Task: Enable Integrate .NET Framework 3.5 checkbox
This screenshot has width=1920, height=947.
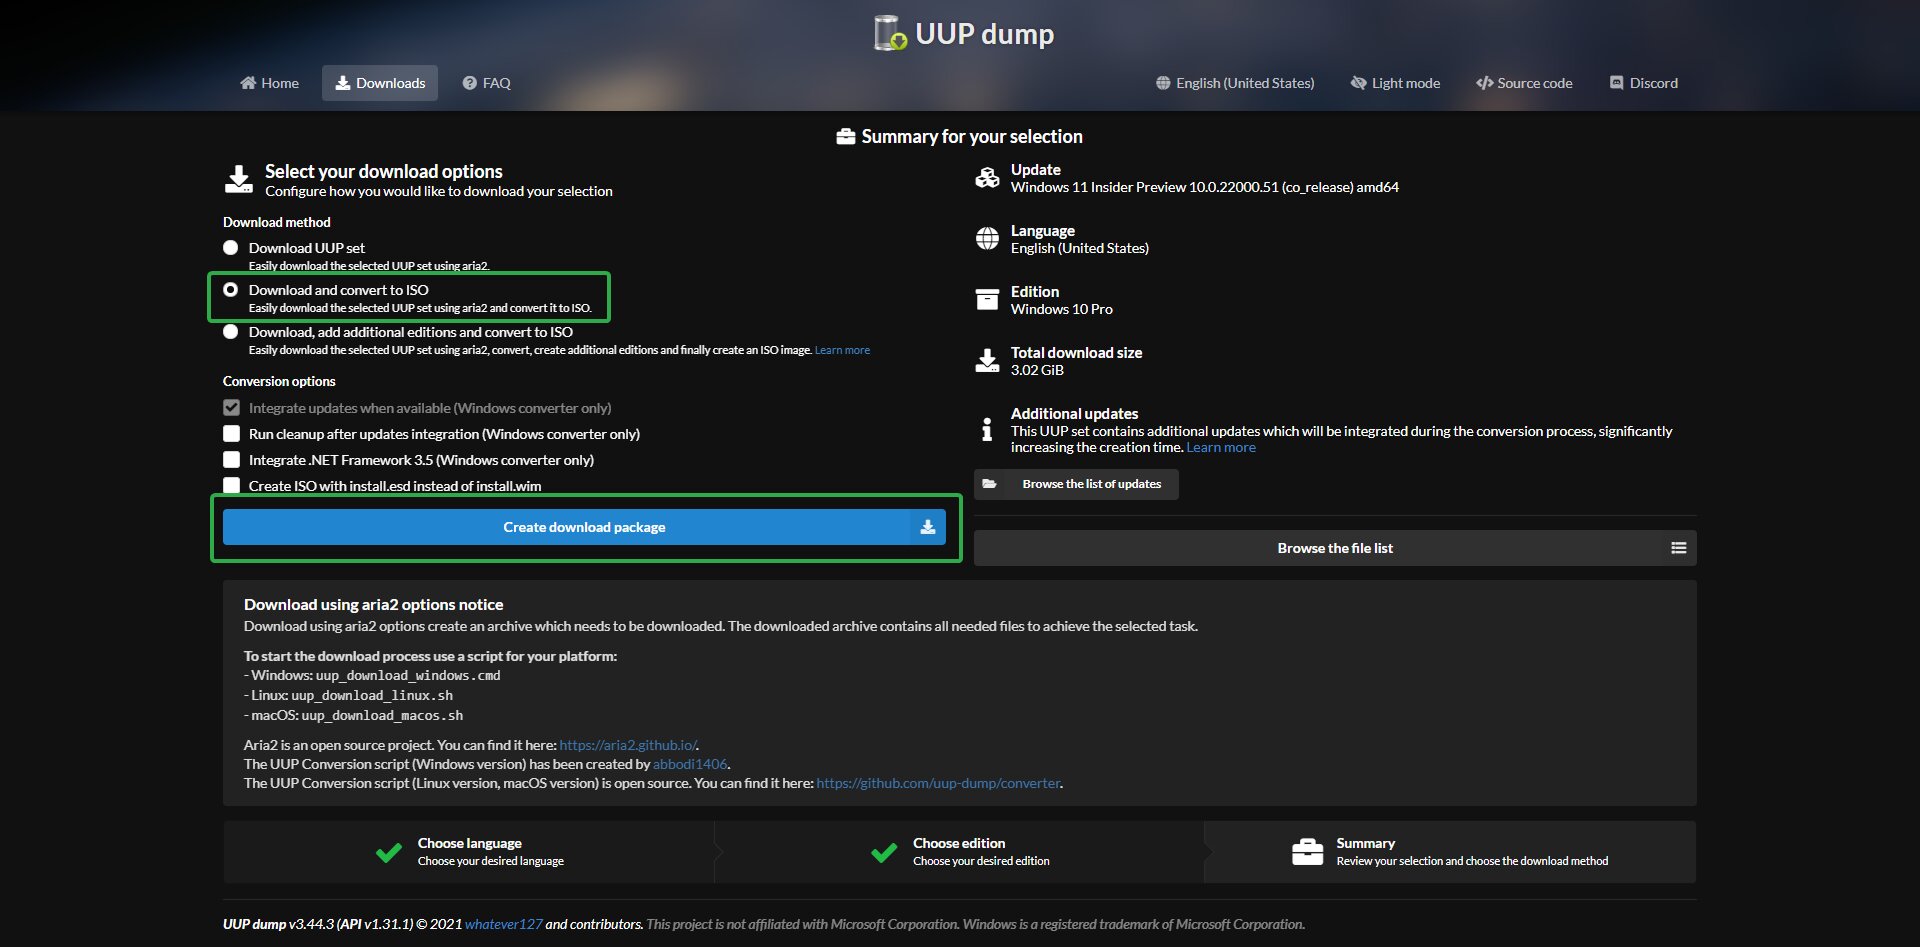Action: coord(232,460)
